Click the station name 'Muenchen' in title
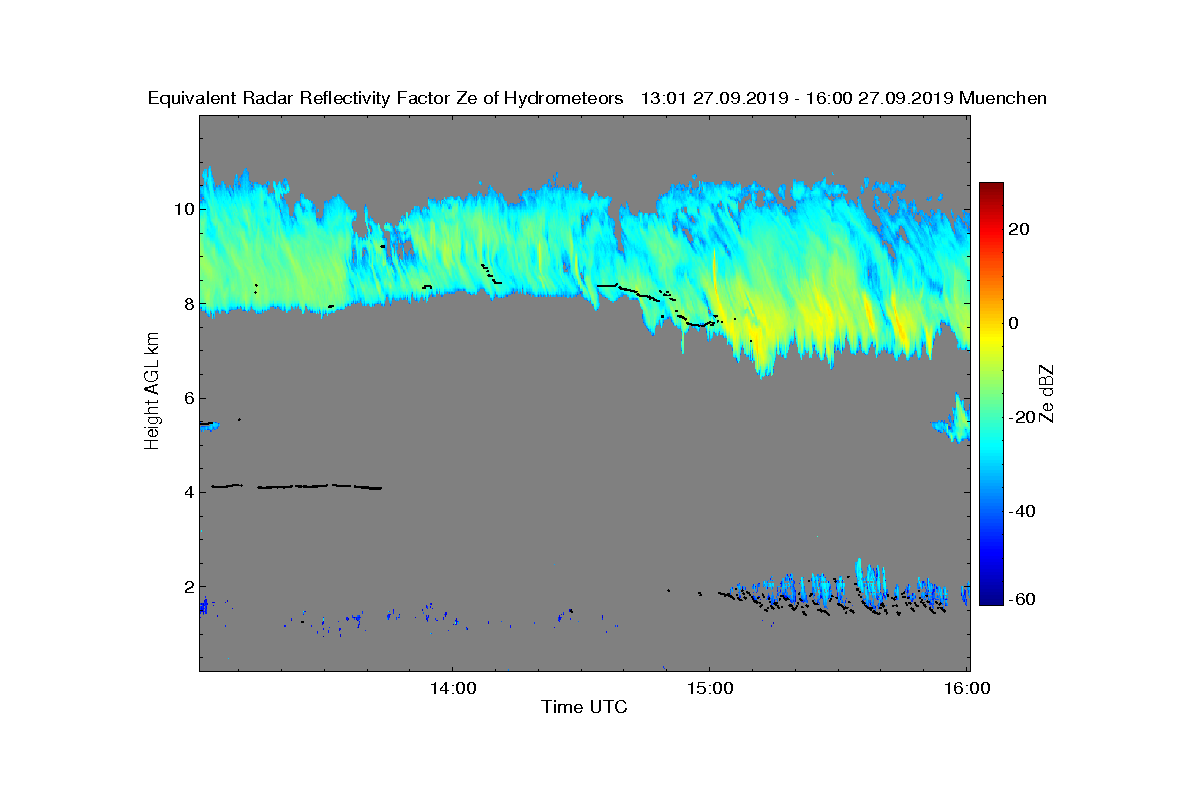This screenshot has height=800, width=1200. [1003, 98]
